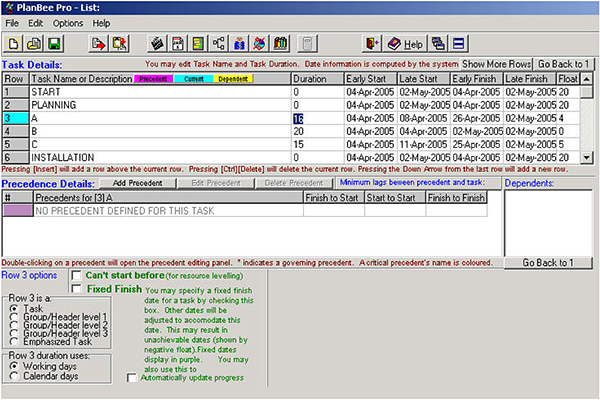Select Working days radio button
Image resolution: width=600 pixels, height=400 pixels.
pos(14,366)
